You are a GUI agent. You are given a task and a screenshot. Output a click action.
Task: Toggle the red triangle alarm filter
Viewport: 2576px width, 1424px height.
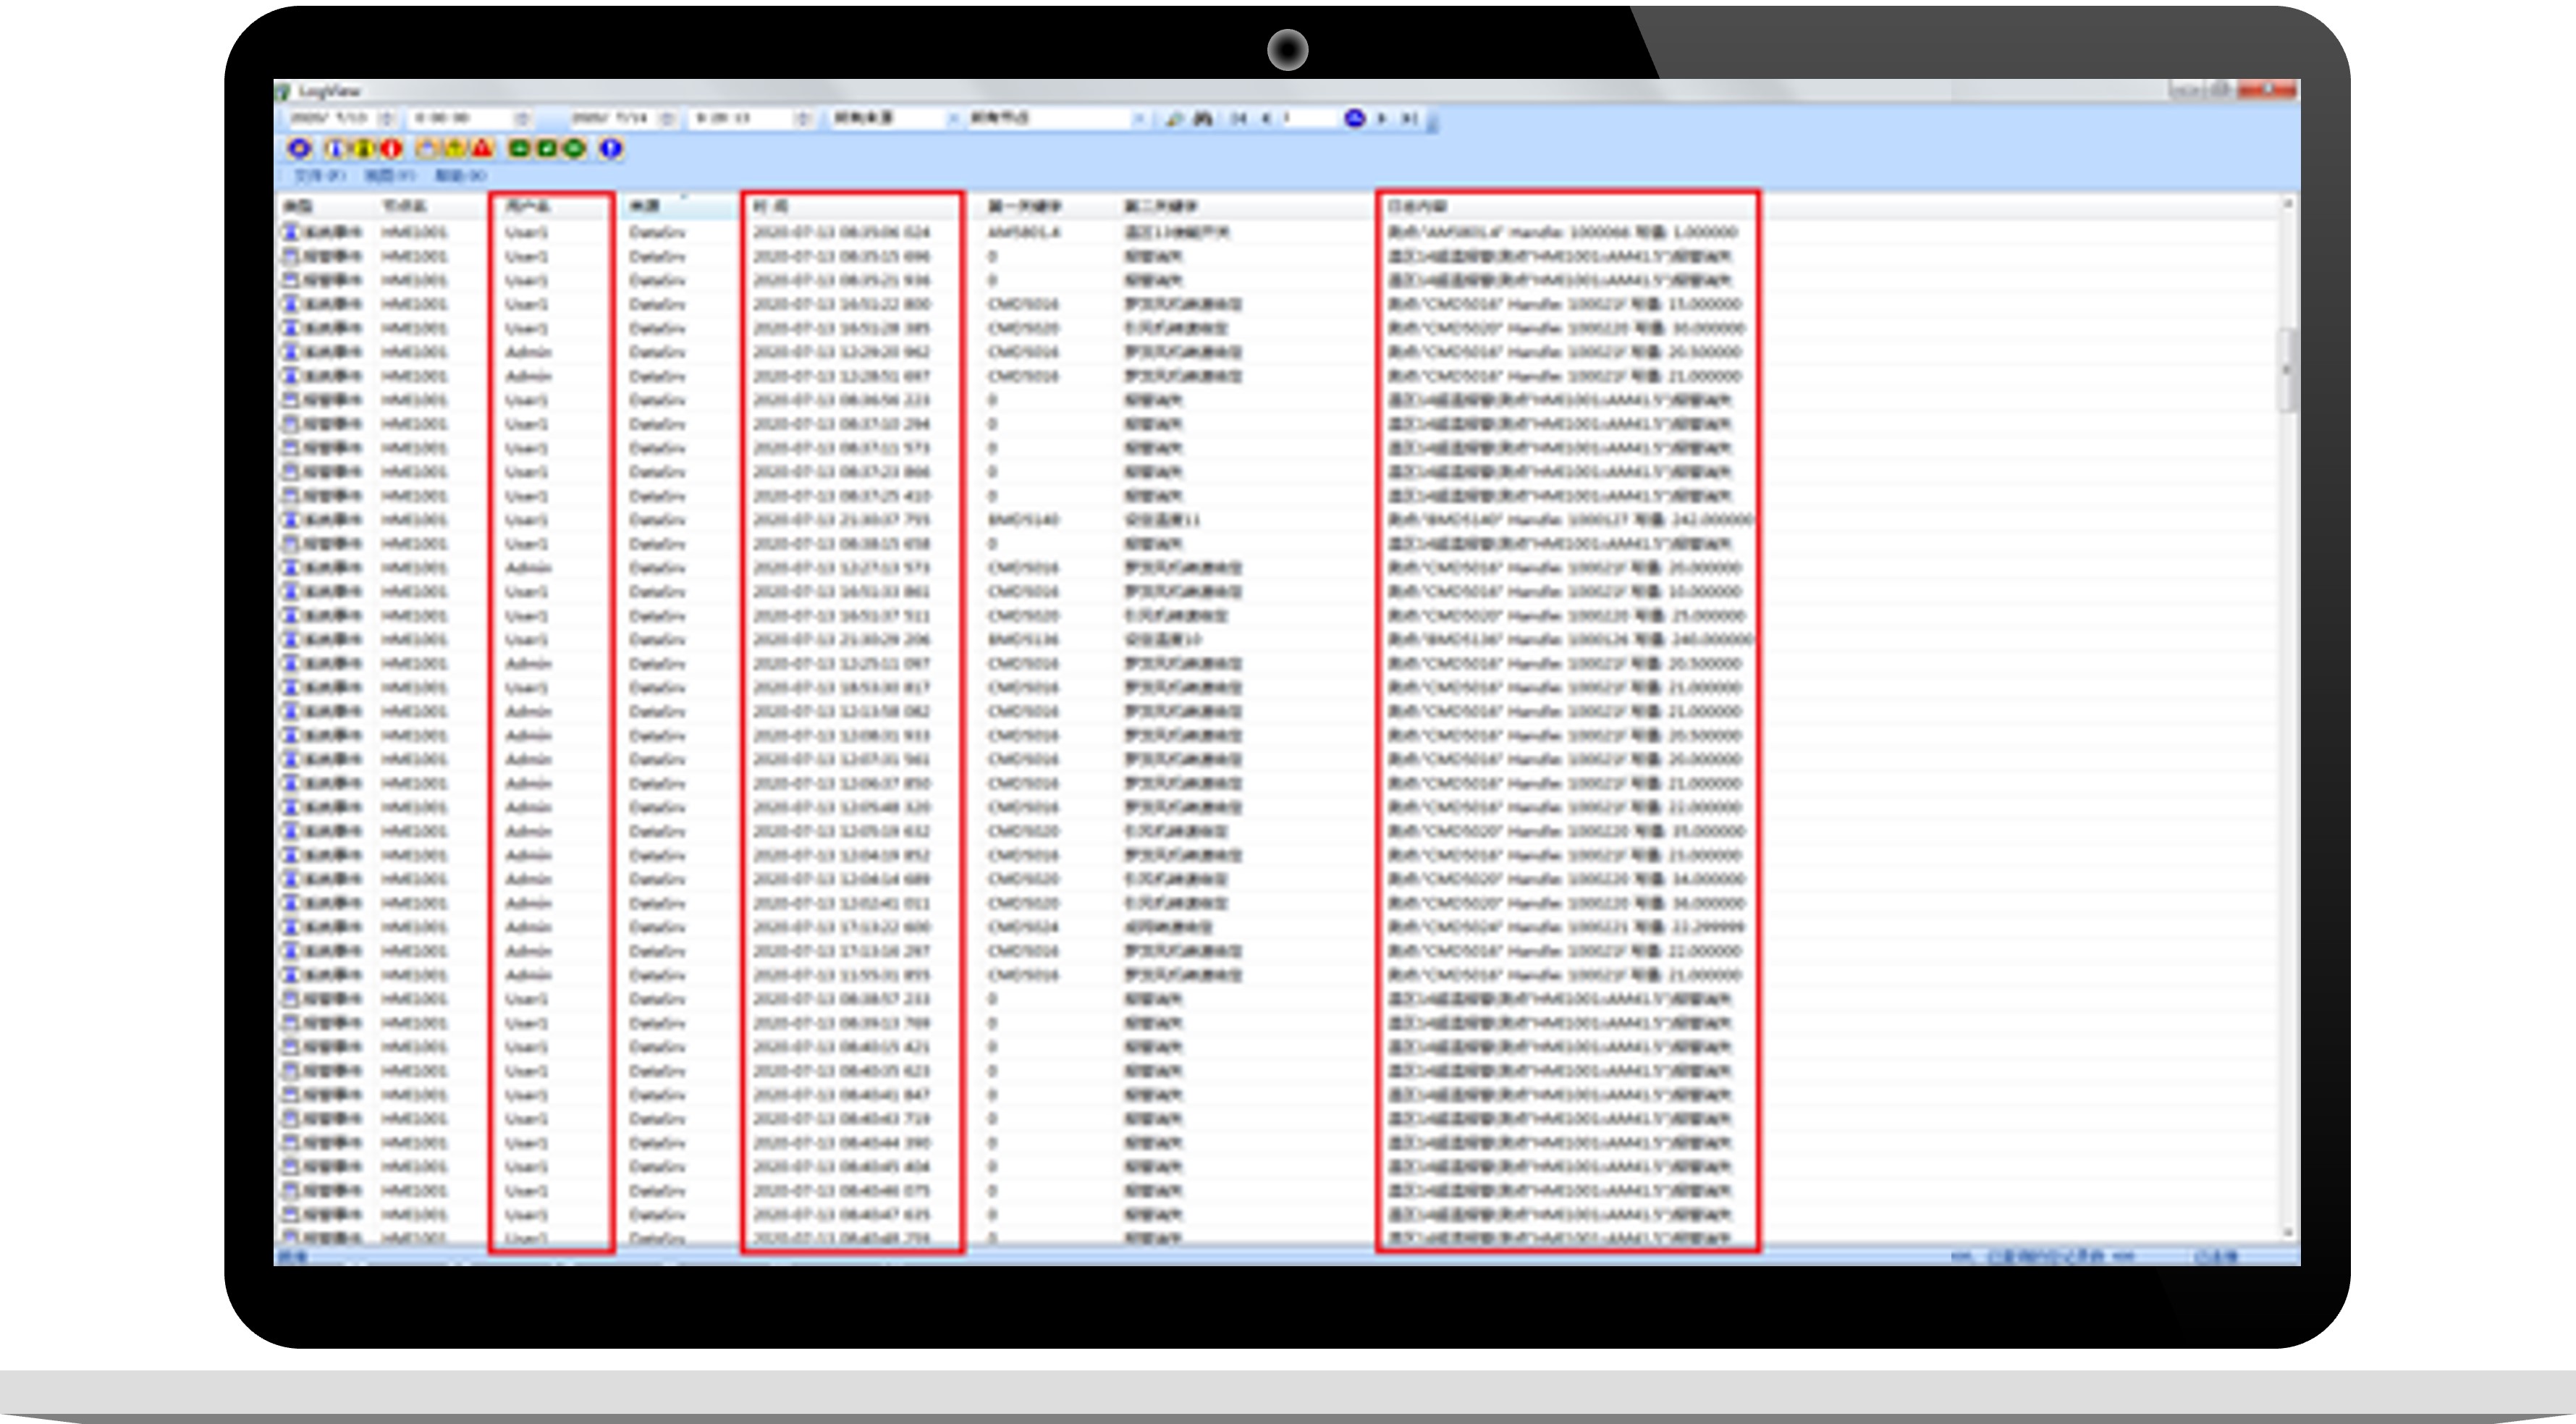pos(483,149)
